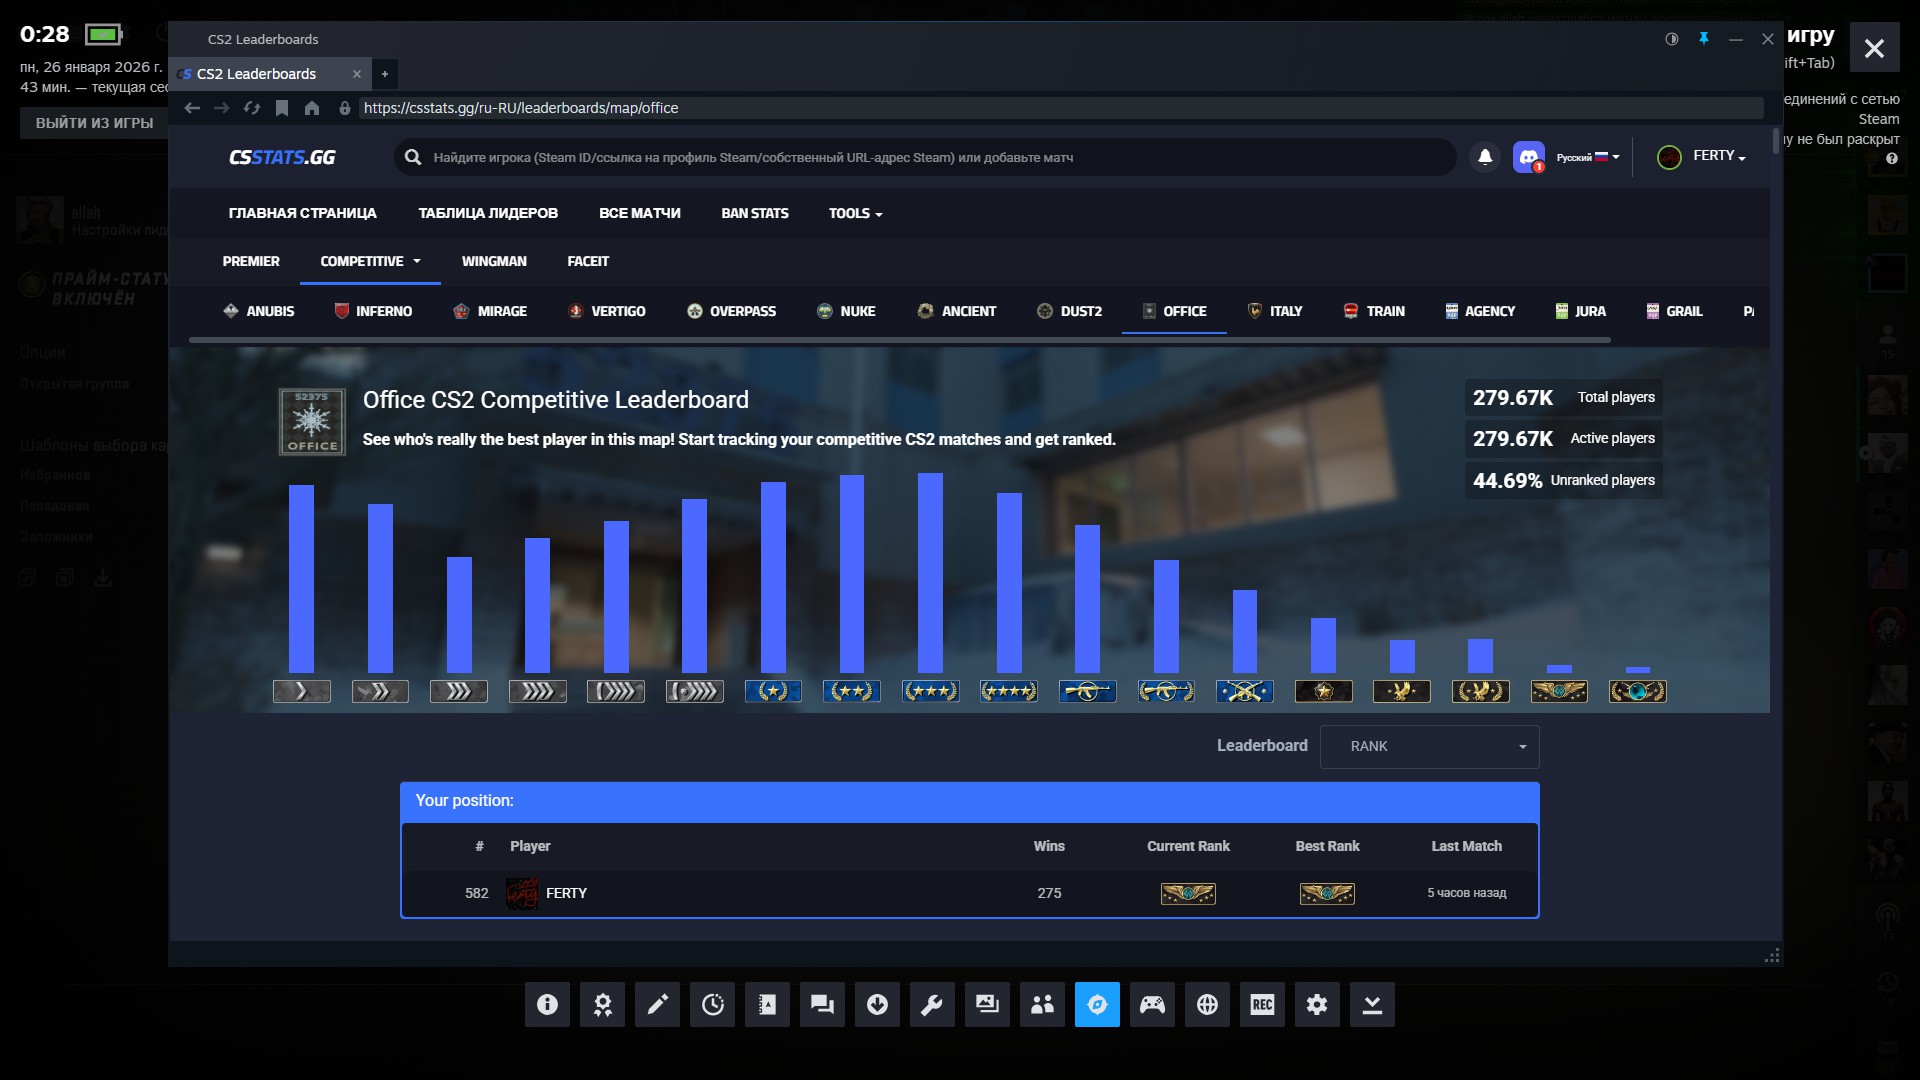Image resolution: width=1920 pixels, height=1080 pixels.
Task: Click the ВЫЙТИ ИЗ ИГРЫ button
Action: (x=94, y=123)
